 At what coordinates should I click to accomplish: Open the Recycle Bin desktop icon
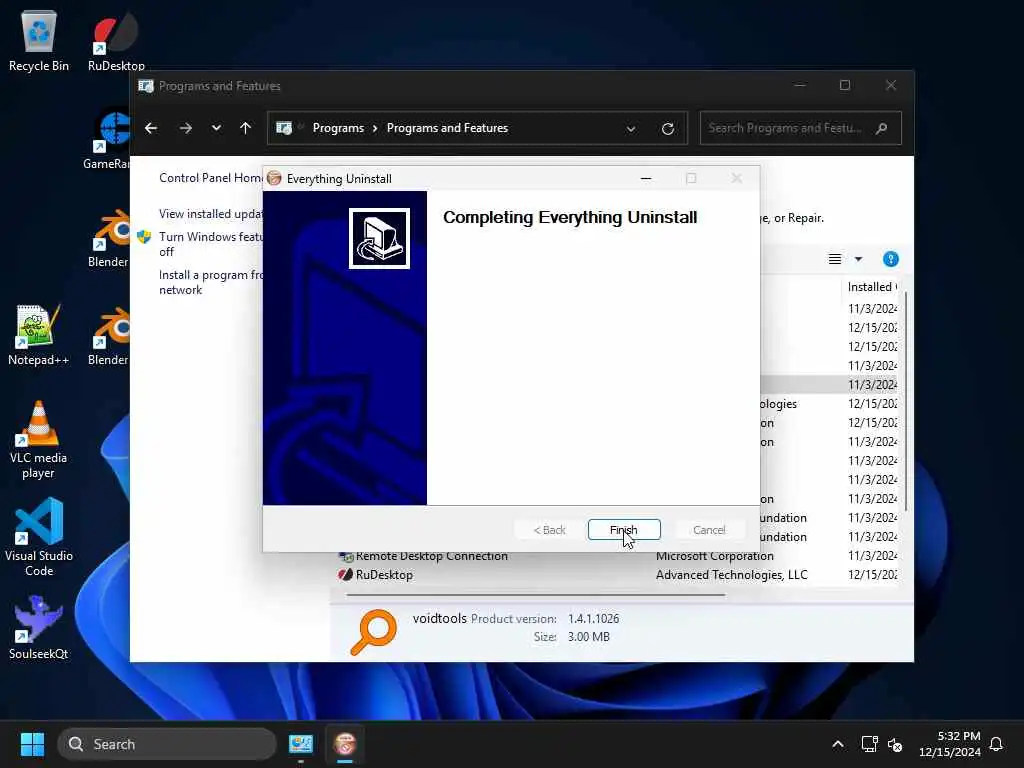(39, 40)
